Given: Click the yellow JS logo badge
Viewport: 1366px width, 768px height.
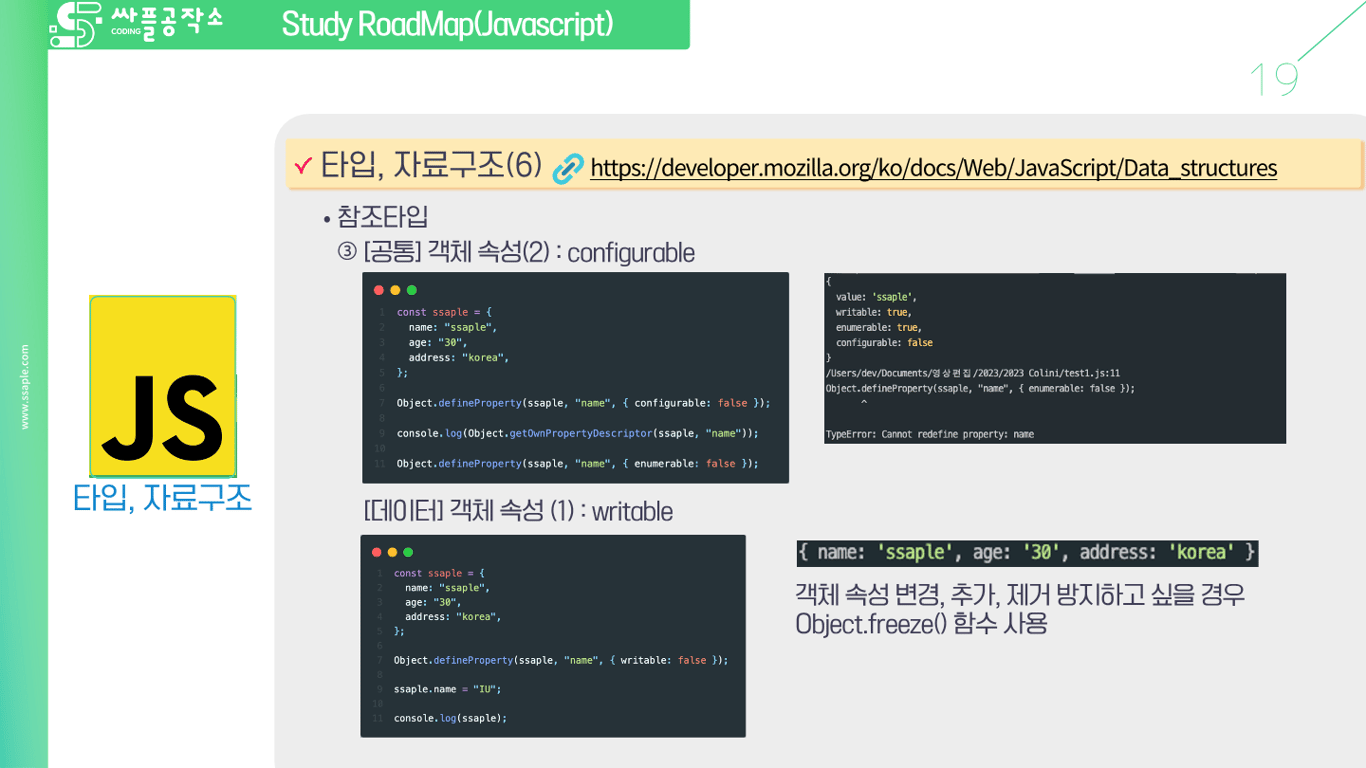Looking at the screenshot, I should (x=162, y=387).
